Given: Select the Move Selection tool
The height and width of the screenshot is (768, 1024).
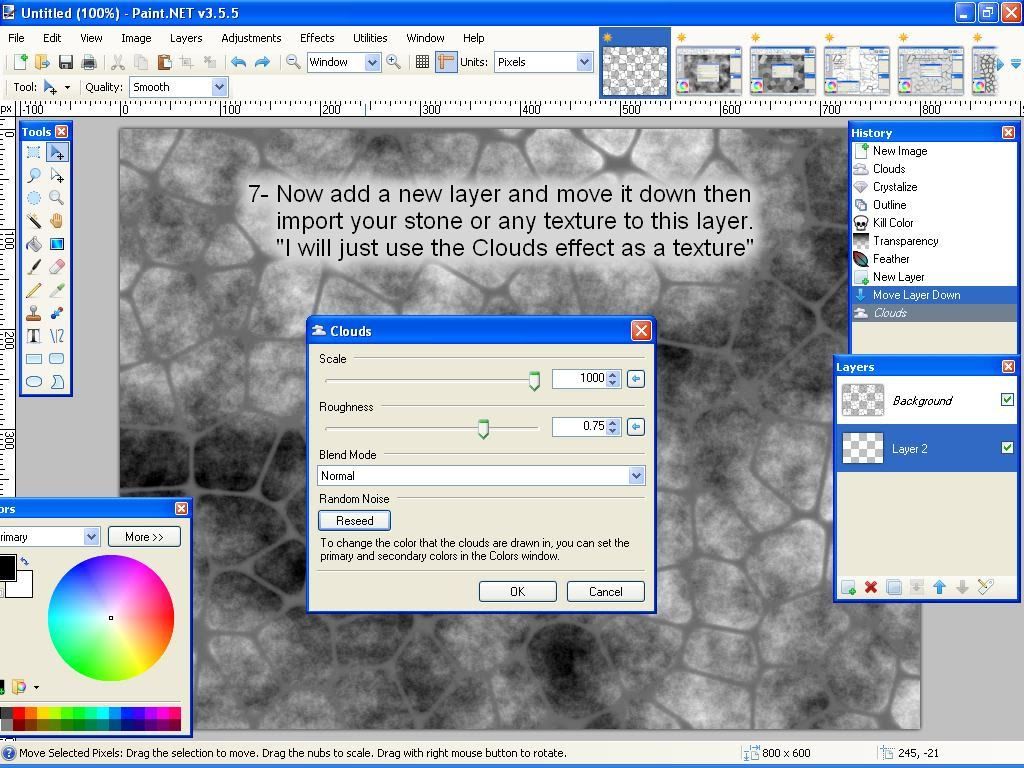Looking at the screenshot, I should click(x=57, y=175).
